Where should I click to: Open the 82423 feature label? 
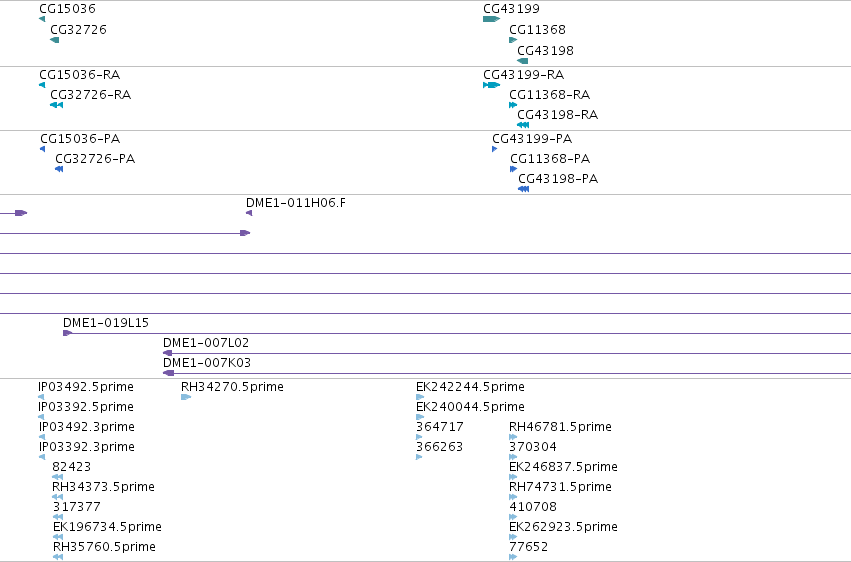[x=72, y=467]
